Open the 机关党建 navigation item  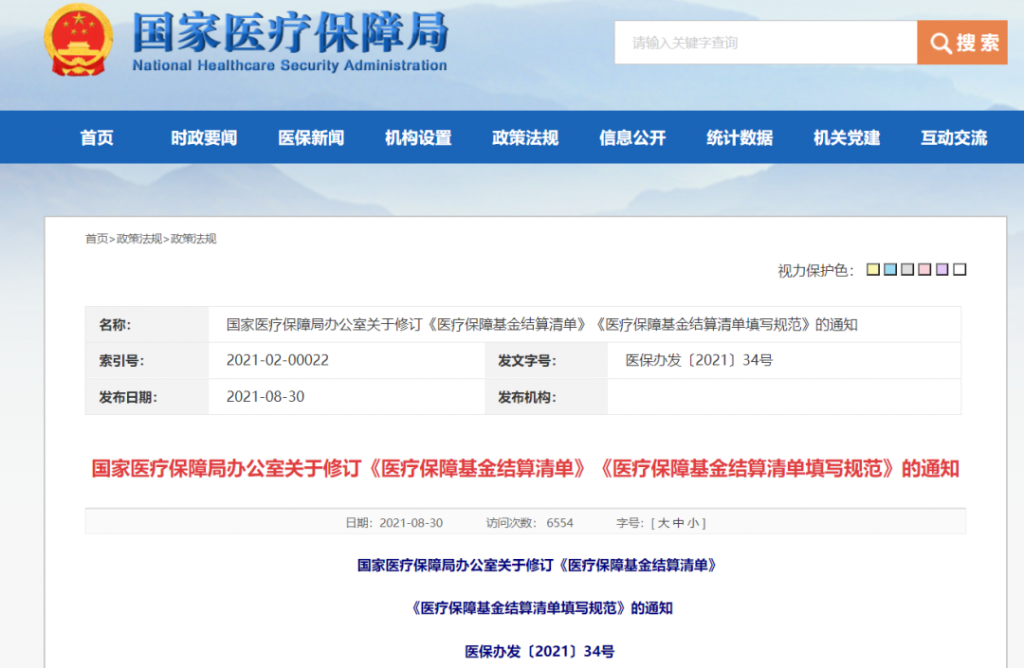click(846, 138)
